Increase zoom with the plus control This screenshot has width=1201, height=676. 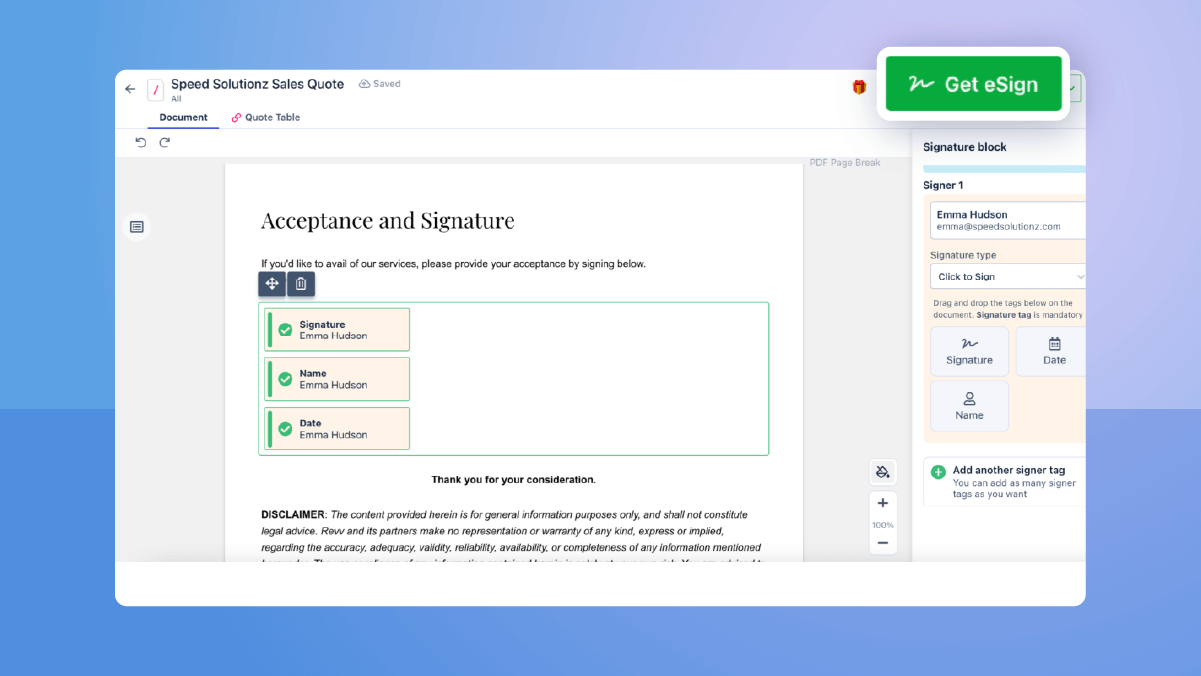click(x=882, y=503)
